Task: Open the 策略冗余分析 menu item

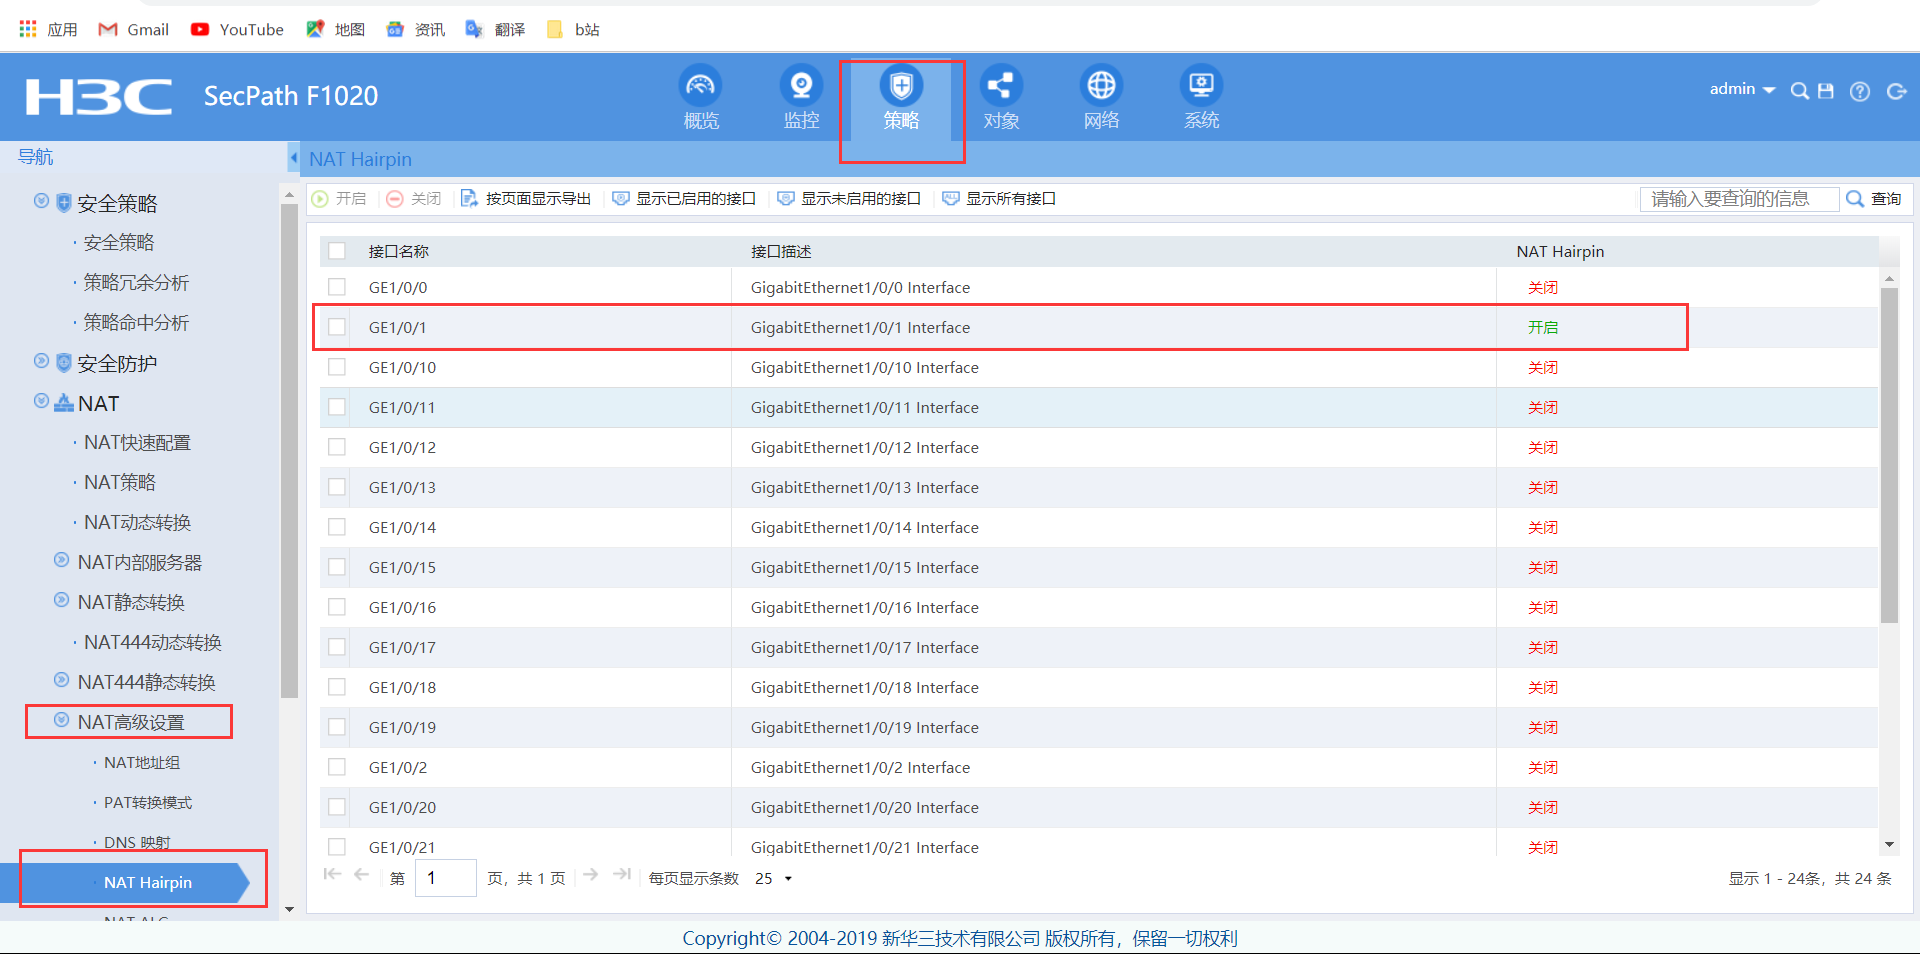Action: point(136,283)
